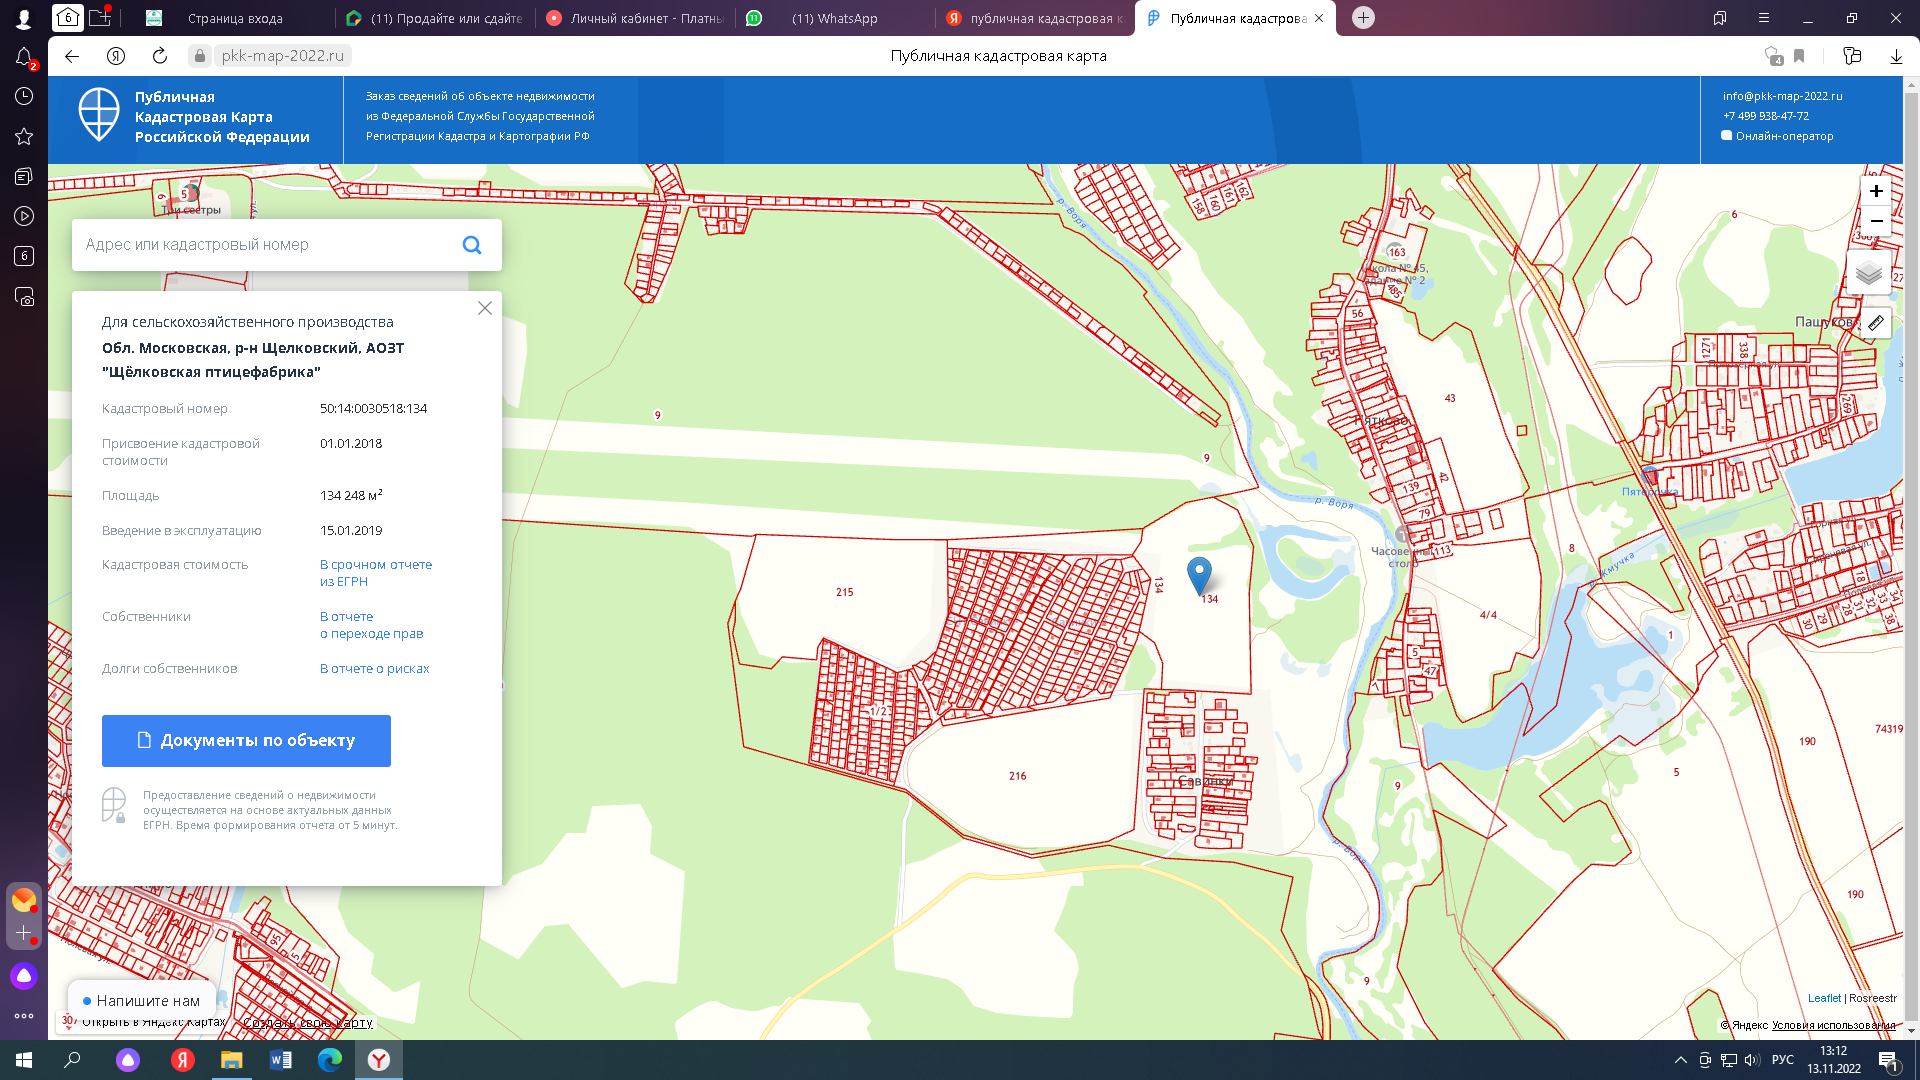
Task: Open the bookmark page icon
Action: click(x=1799, y=56)
